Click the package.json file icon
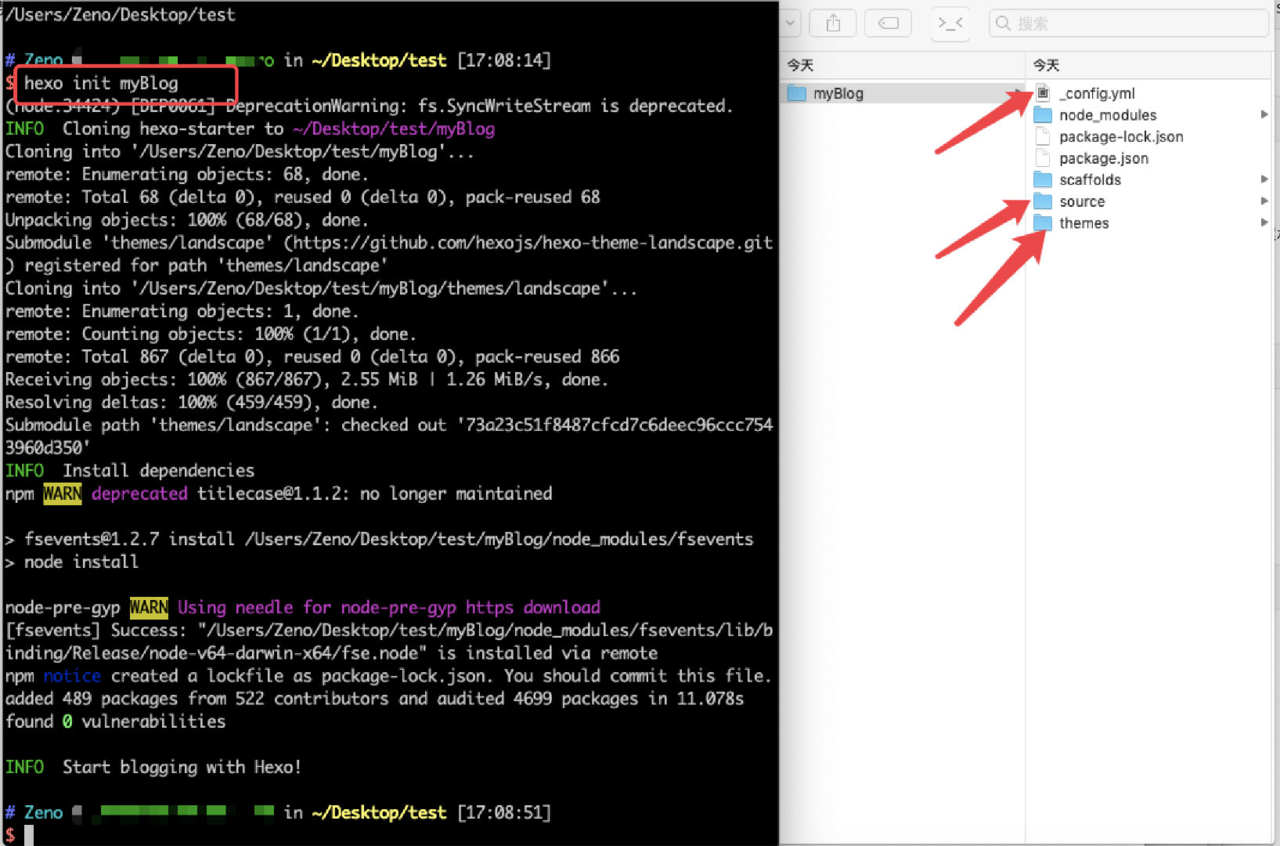This screenshot has width=1280, height=846. coord(1043,158)
